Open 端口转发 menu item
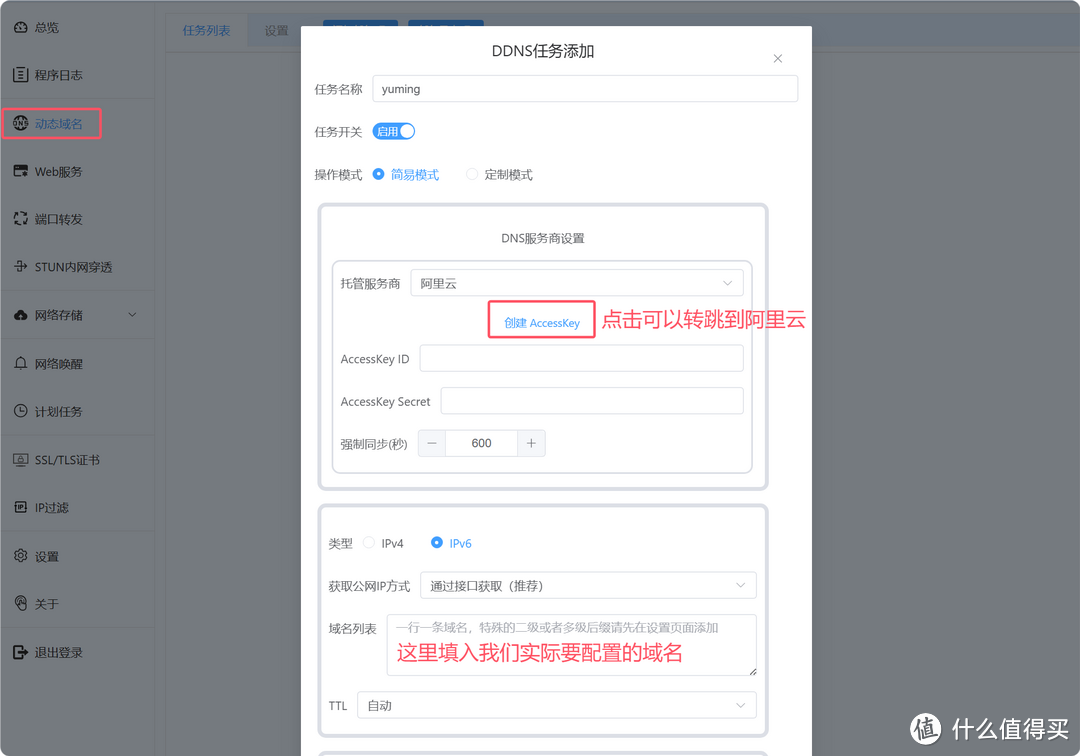This screenshot has width=1080, height=756. [77, 219]
